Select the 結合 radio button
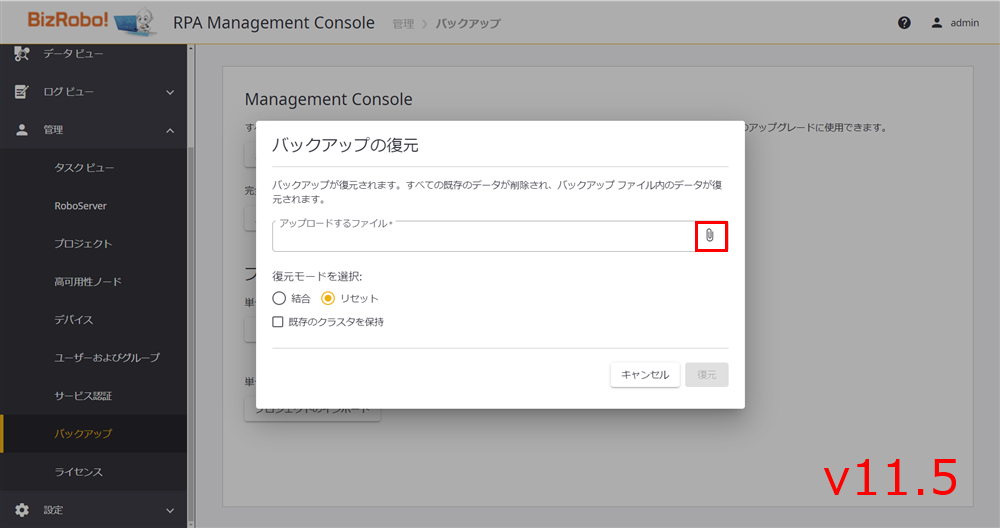This screenshot has height=528, width=1000. pyautogui.click(x=279, y=298)
